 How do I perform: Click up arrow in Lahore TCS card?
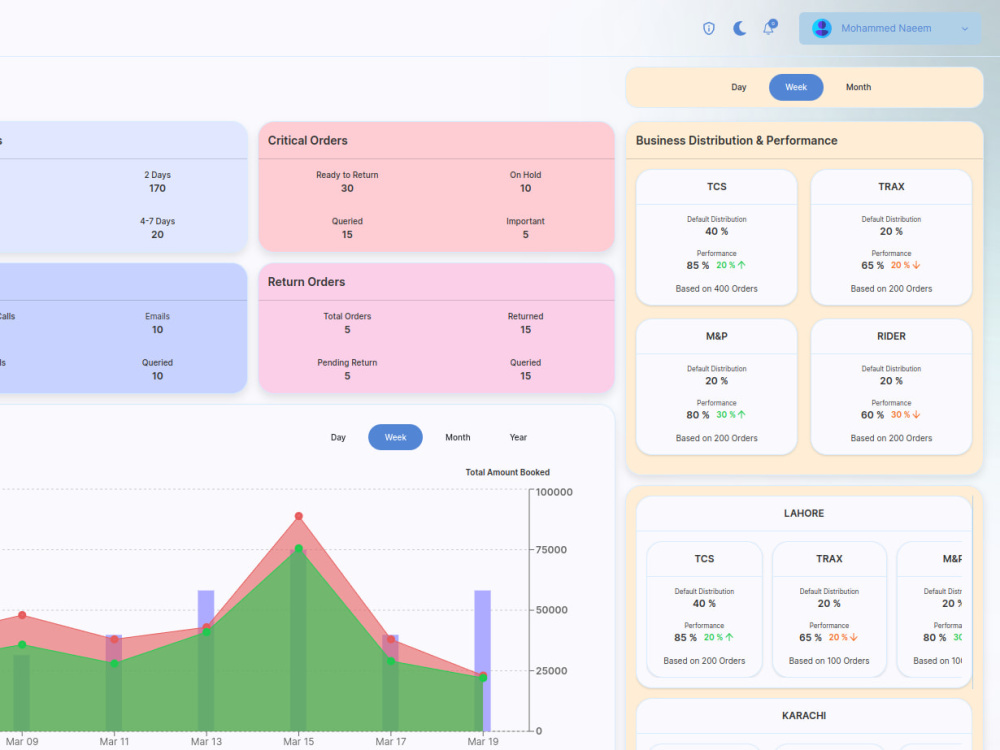tap(729, 637)
